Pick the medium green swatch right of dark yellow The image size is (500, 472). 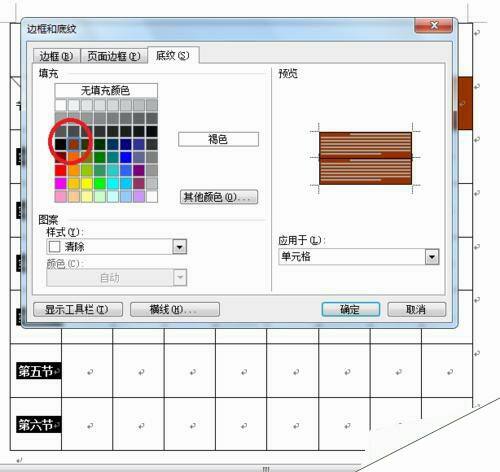pyautogui.click(x=99, y=157)
